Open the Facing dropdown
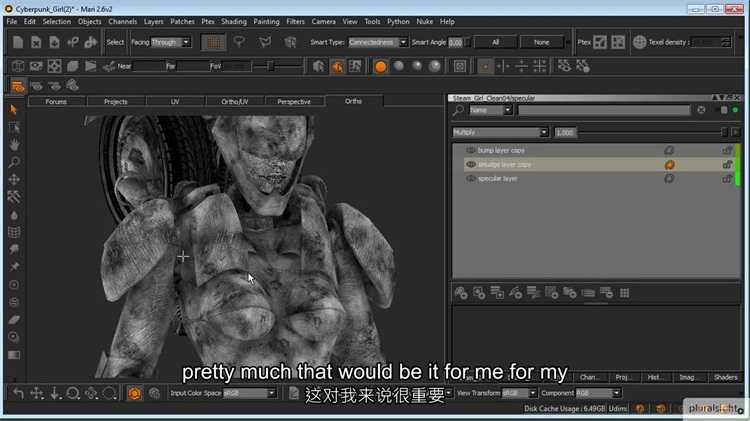This screenshot has height=421, width=750. 171,42
